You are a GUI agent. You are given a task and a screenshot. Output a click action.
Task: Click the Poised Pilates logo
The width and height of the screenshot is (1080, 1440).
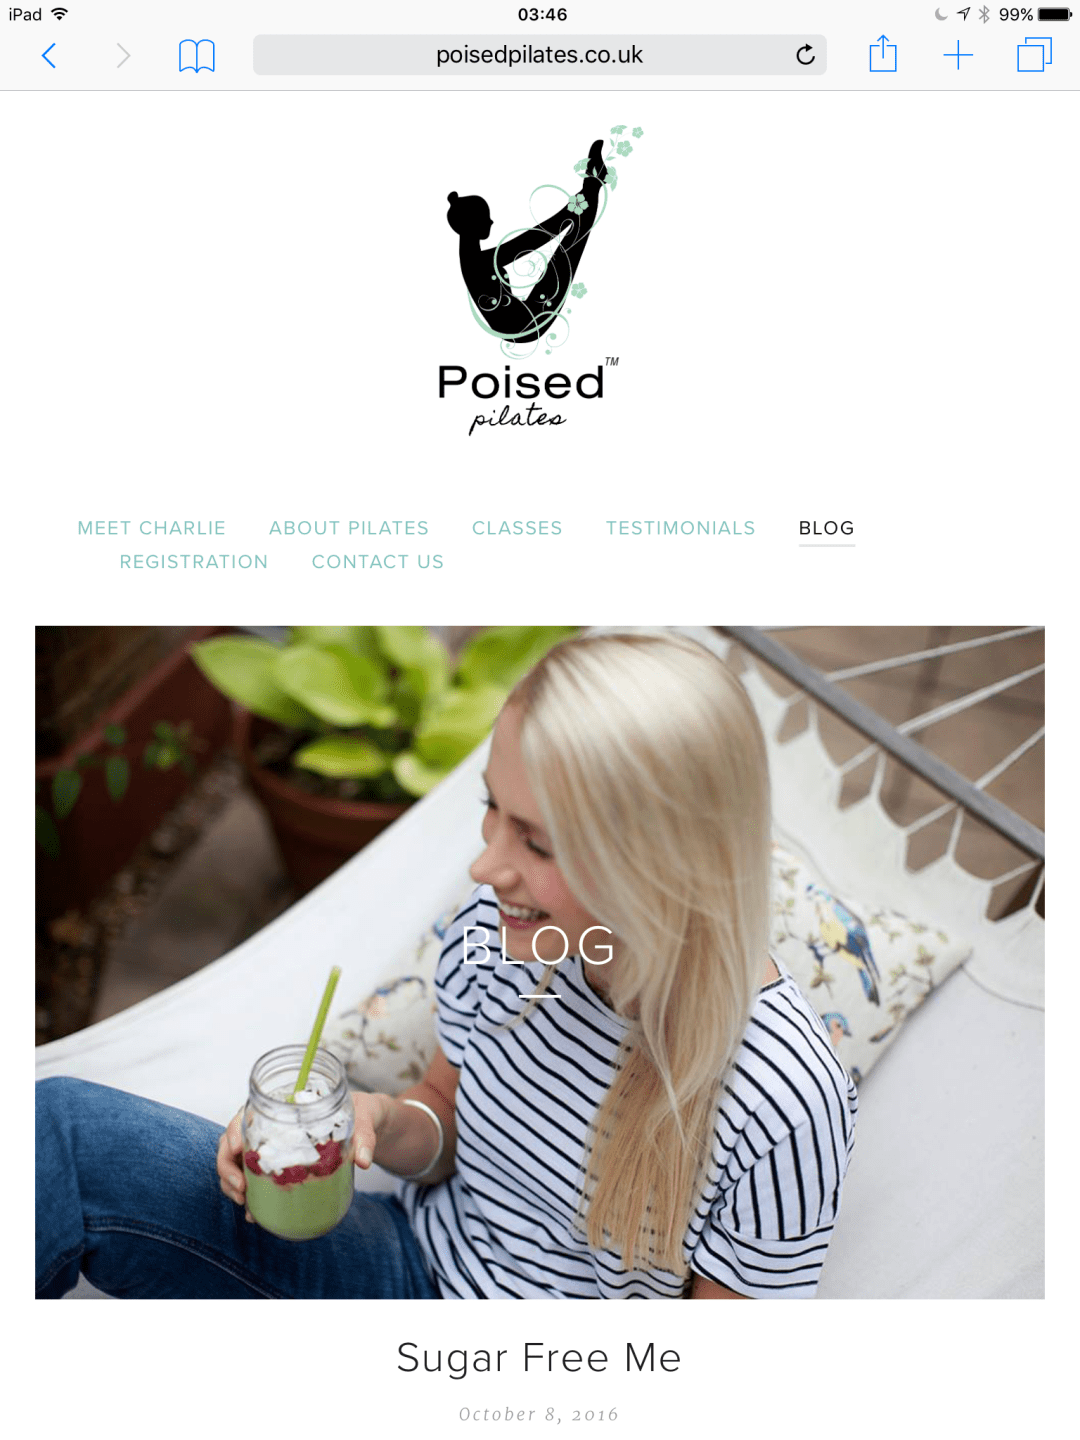point(529,281)
